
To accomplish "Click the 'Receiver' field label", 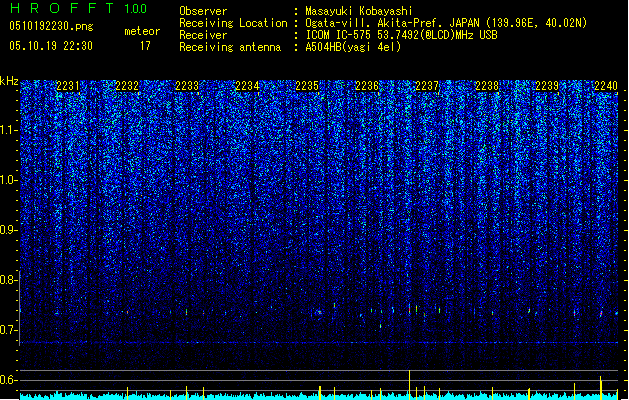I will [x=203, y=35].
